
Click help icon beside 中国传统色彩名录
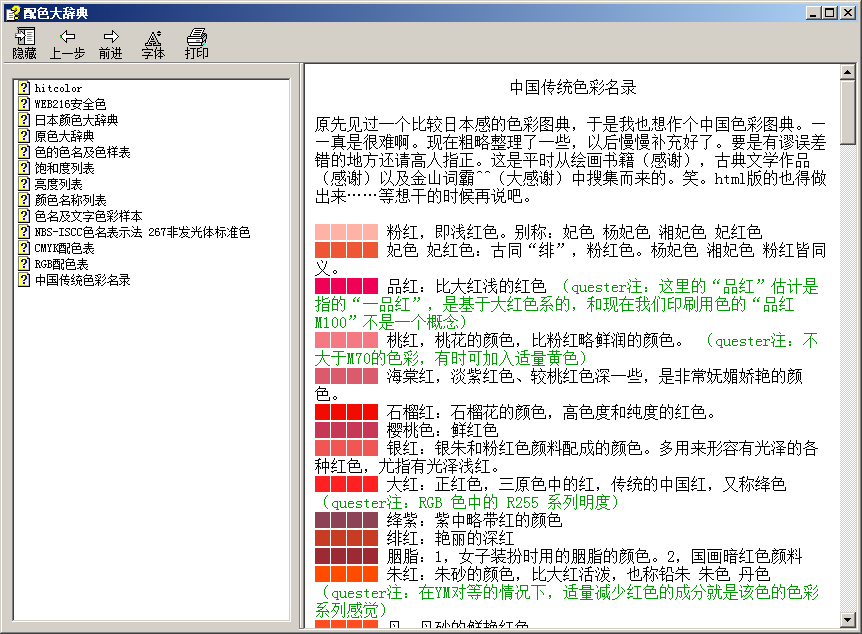pos(24,279)
